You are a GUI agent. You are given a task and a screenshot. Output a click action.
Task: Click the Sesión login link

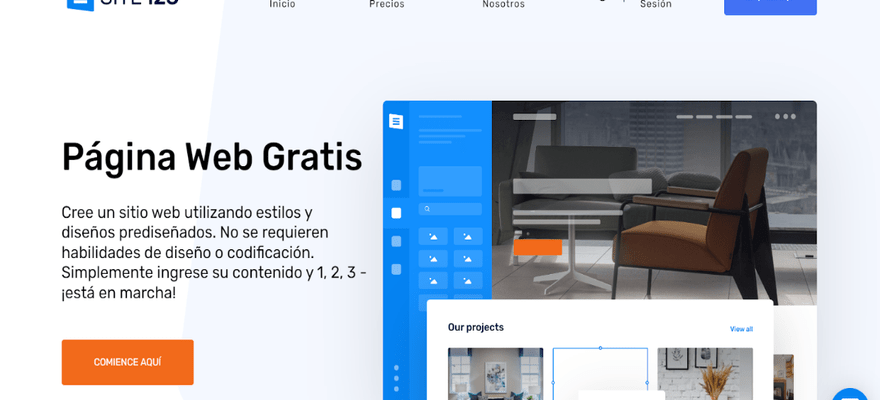point(656,4)
